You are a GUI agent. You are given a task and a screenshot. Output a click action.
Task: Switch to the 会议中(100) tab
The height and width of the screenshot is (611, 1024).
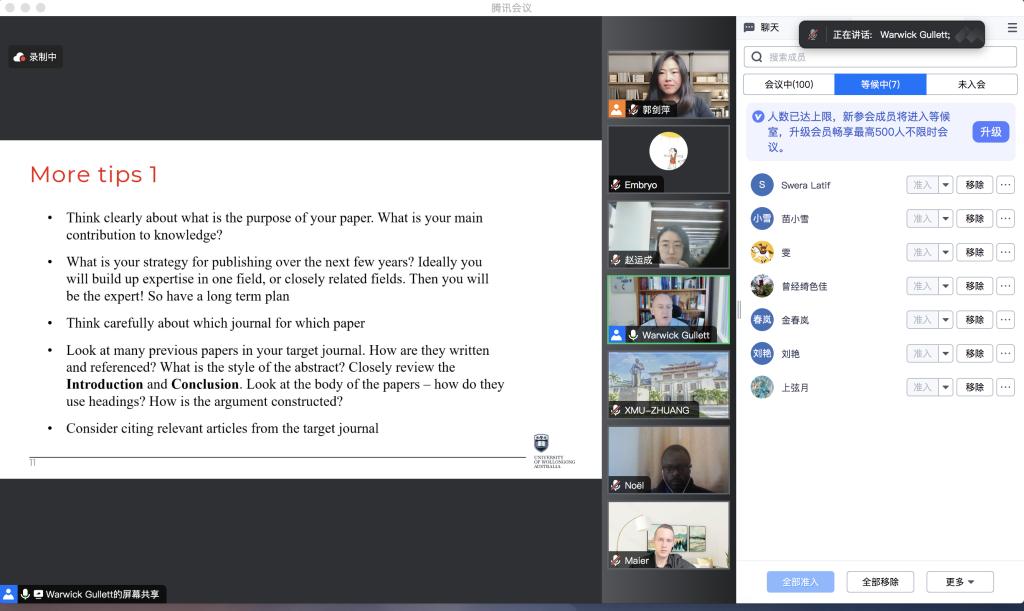click(x=789, y=85)
